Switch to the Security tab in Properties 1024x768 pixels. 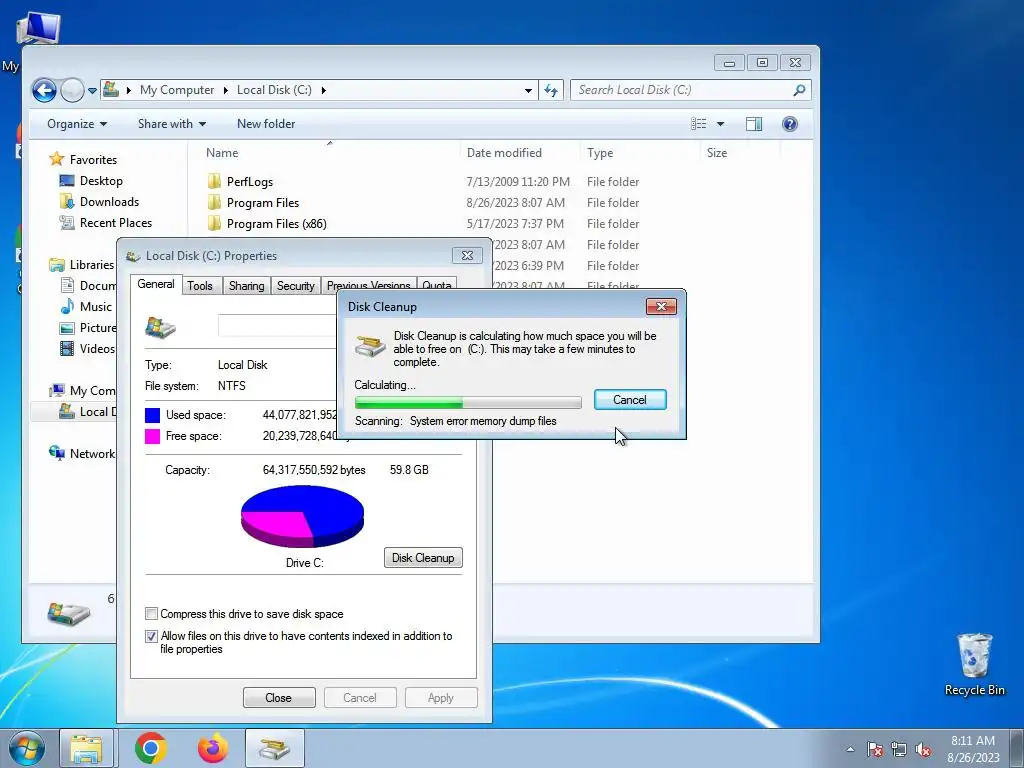click(x=295, y=285)
